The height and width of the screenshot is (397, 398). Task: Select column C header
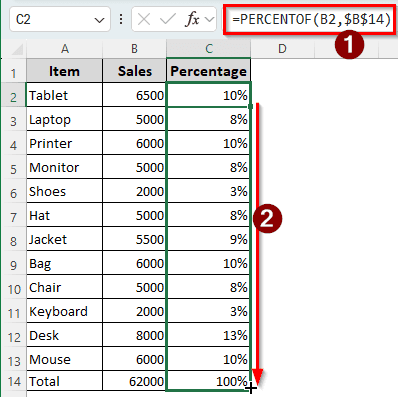(x=209, y=49)
